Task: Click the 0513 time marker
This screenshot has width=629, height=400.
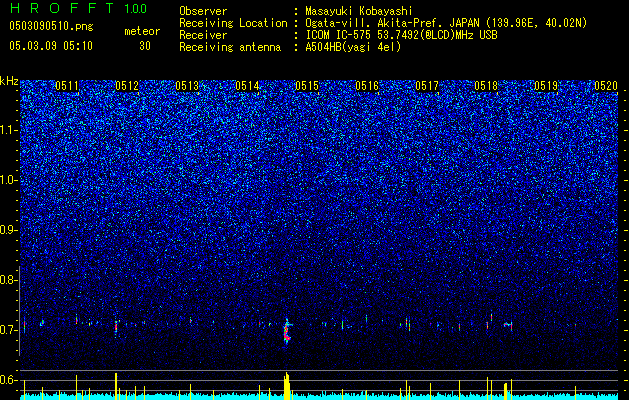Action: click(x=187, y=86)
